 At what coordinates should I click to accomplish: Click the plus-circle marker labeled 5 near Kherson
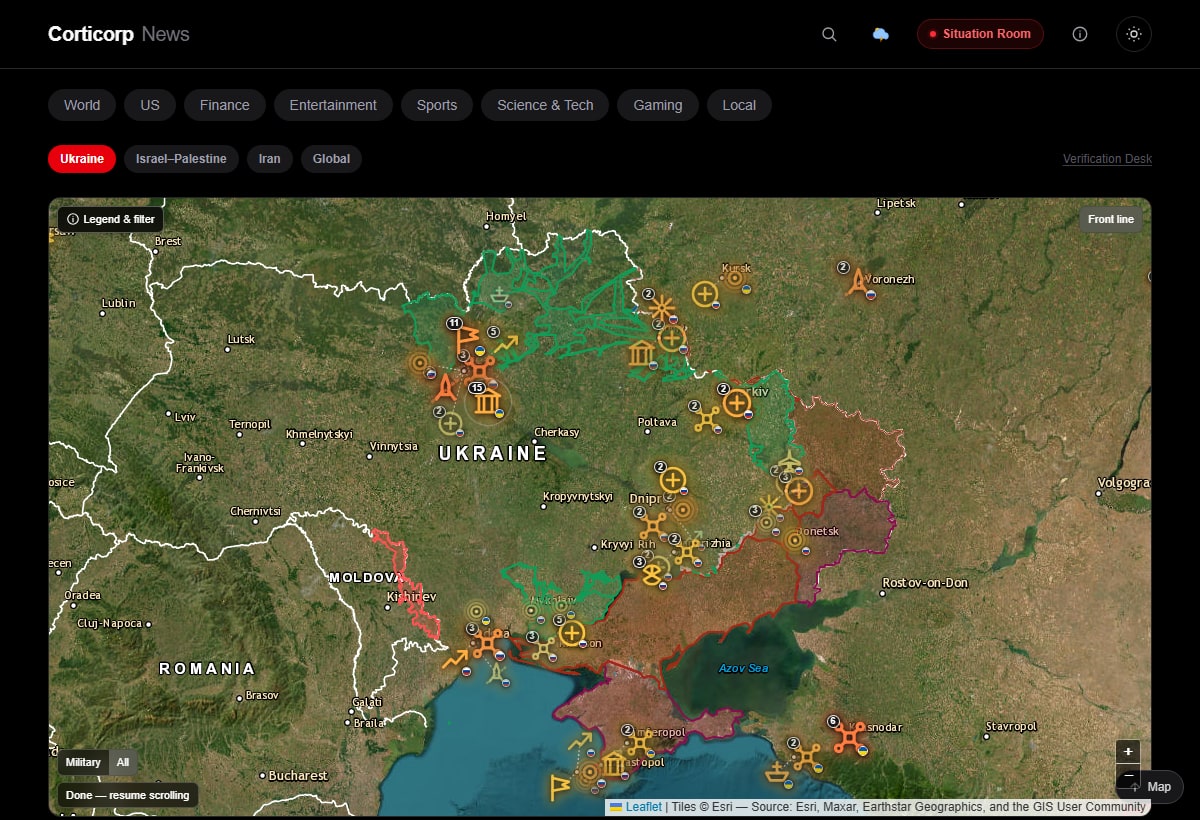(x=572, y=633)
